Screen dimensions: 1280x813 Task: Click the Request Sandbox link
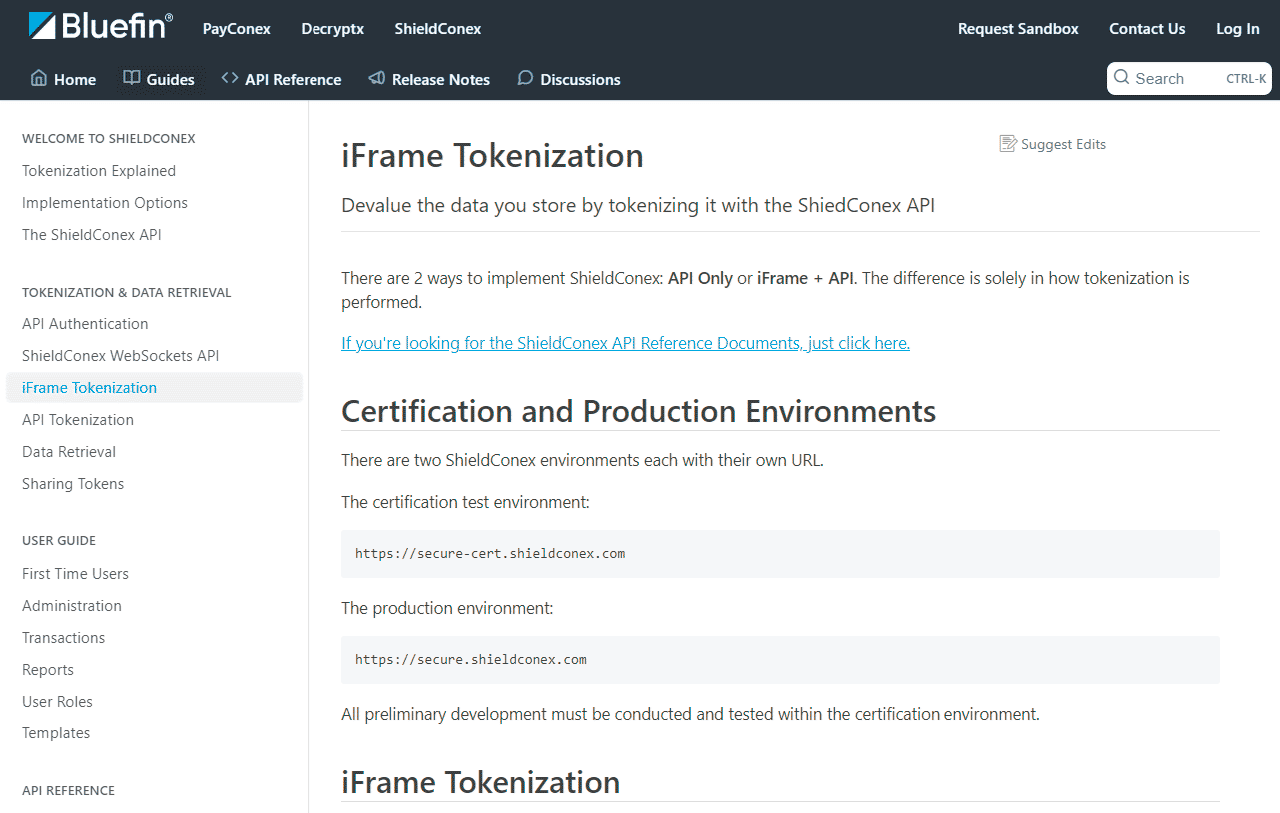pos(1018,29)
